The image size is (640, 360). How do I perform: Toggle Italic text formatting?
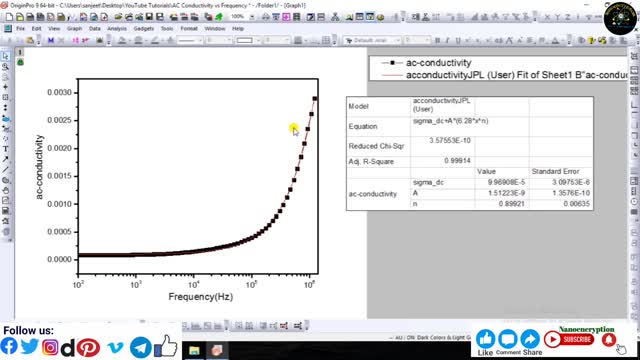pos(447,40)
